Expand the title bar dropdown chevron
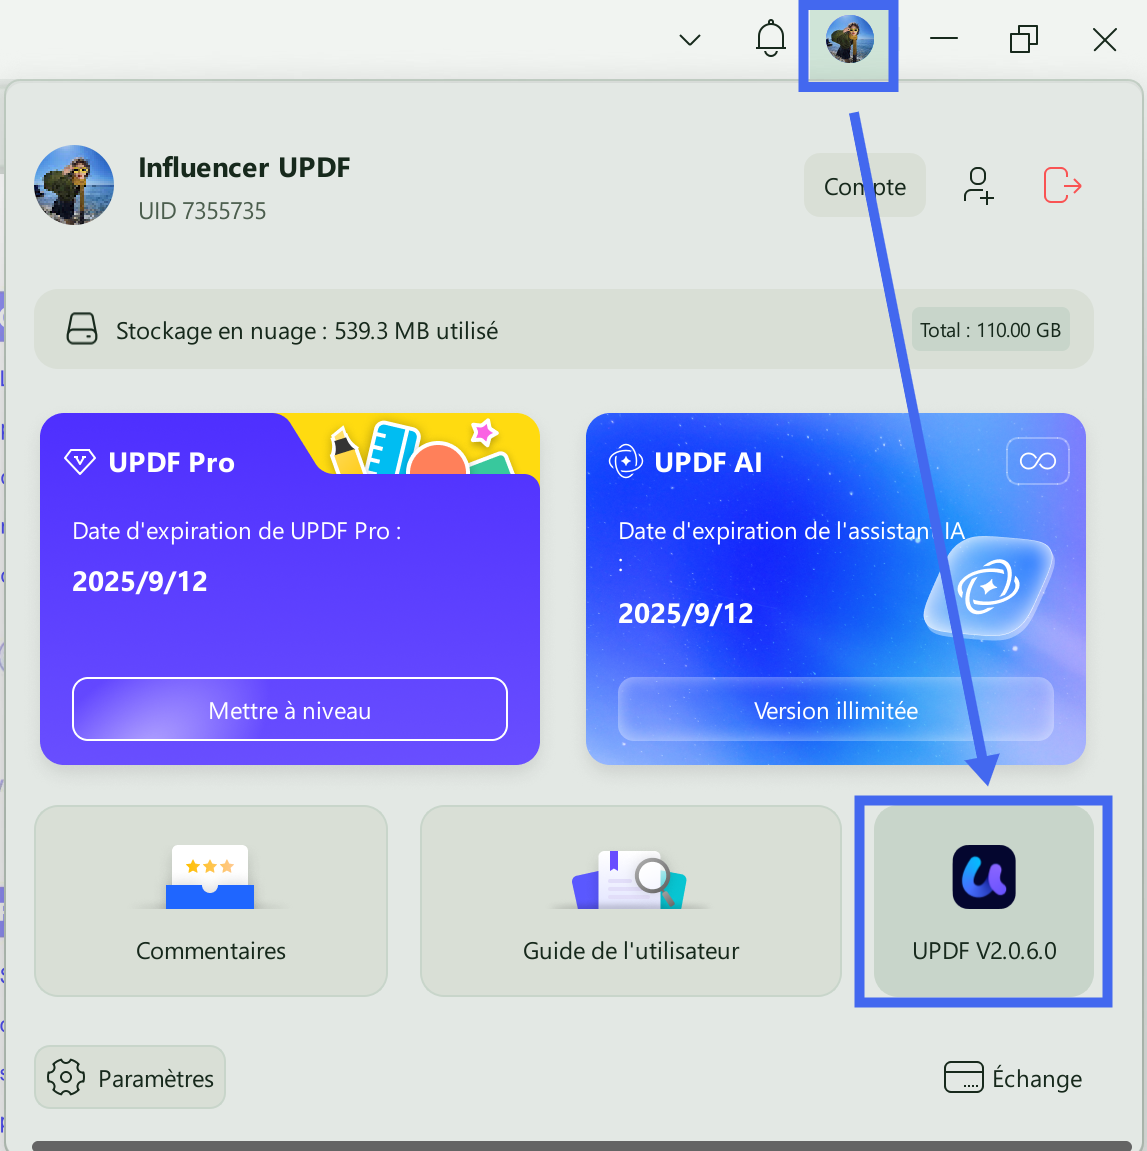 pyautogui.click(x=690, y=40)
